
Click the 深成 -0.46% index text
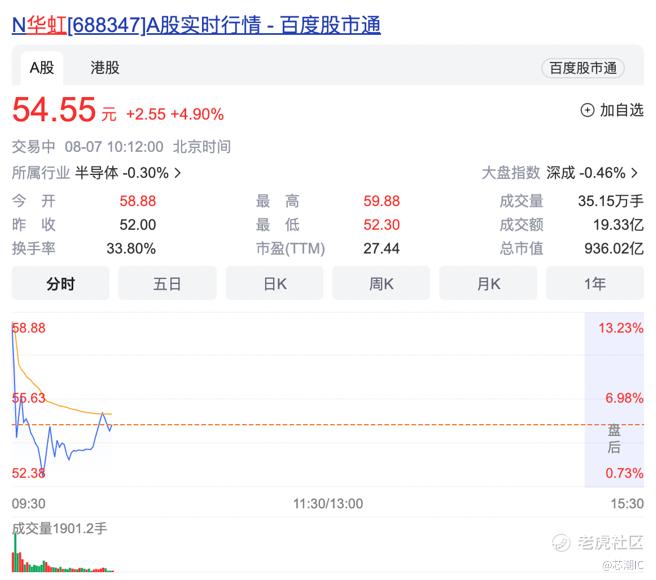586,173
